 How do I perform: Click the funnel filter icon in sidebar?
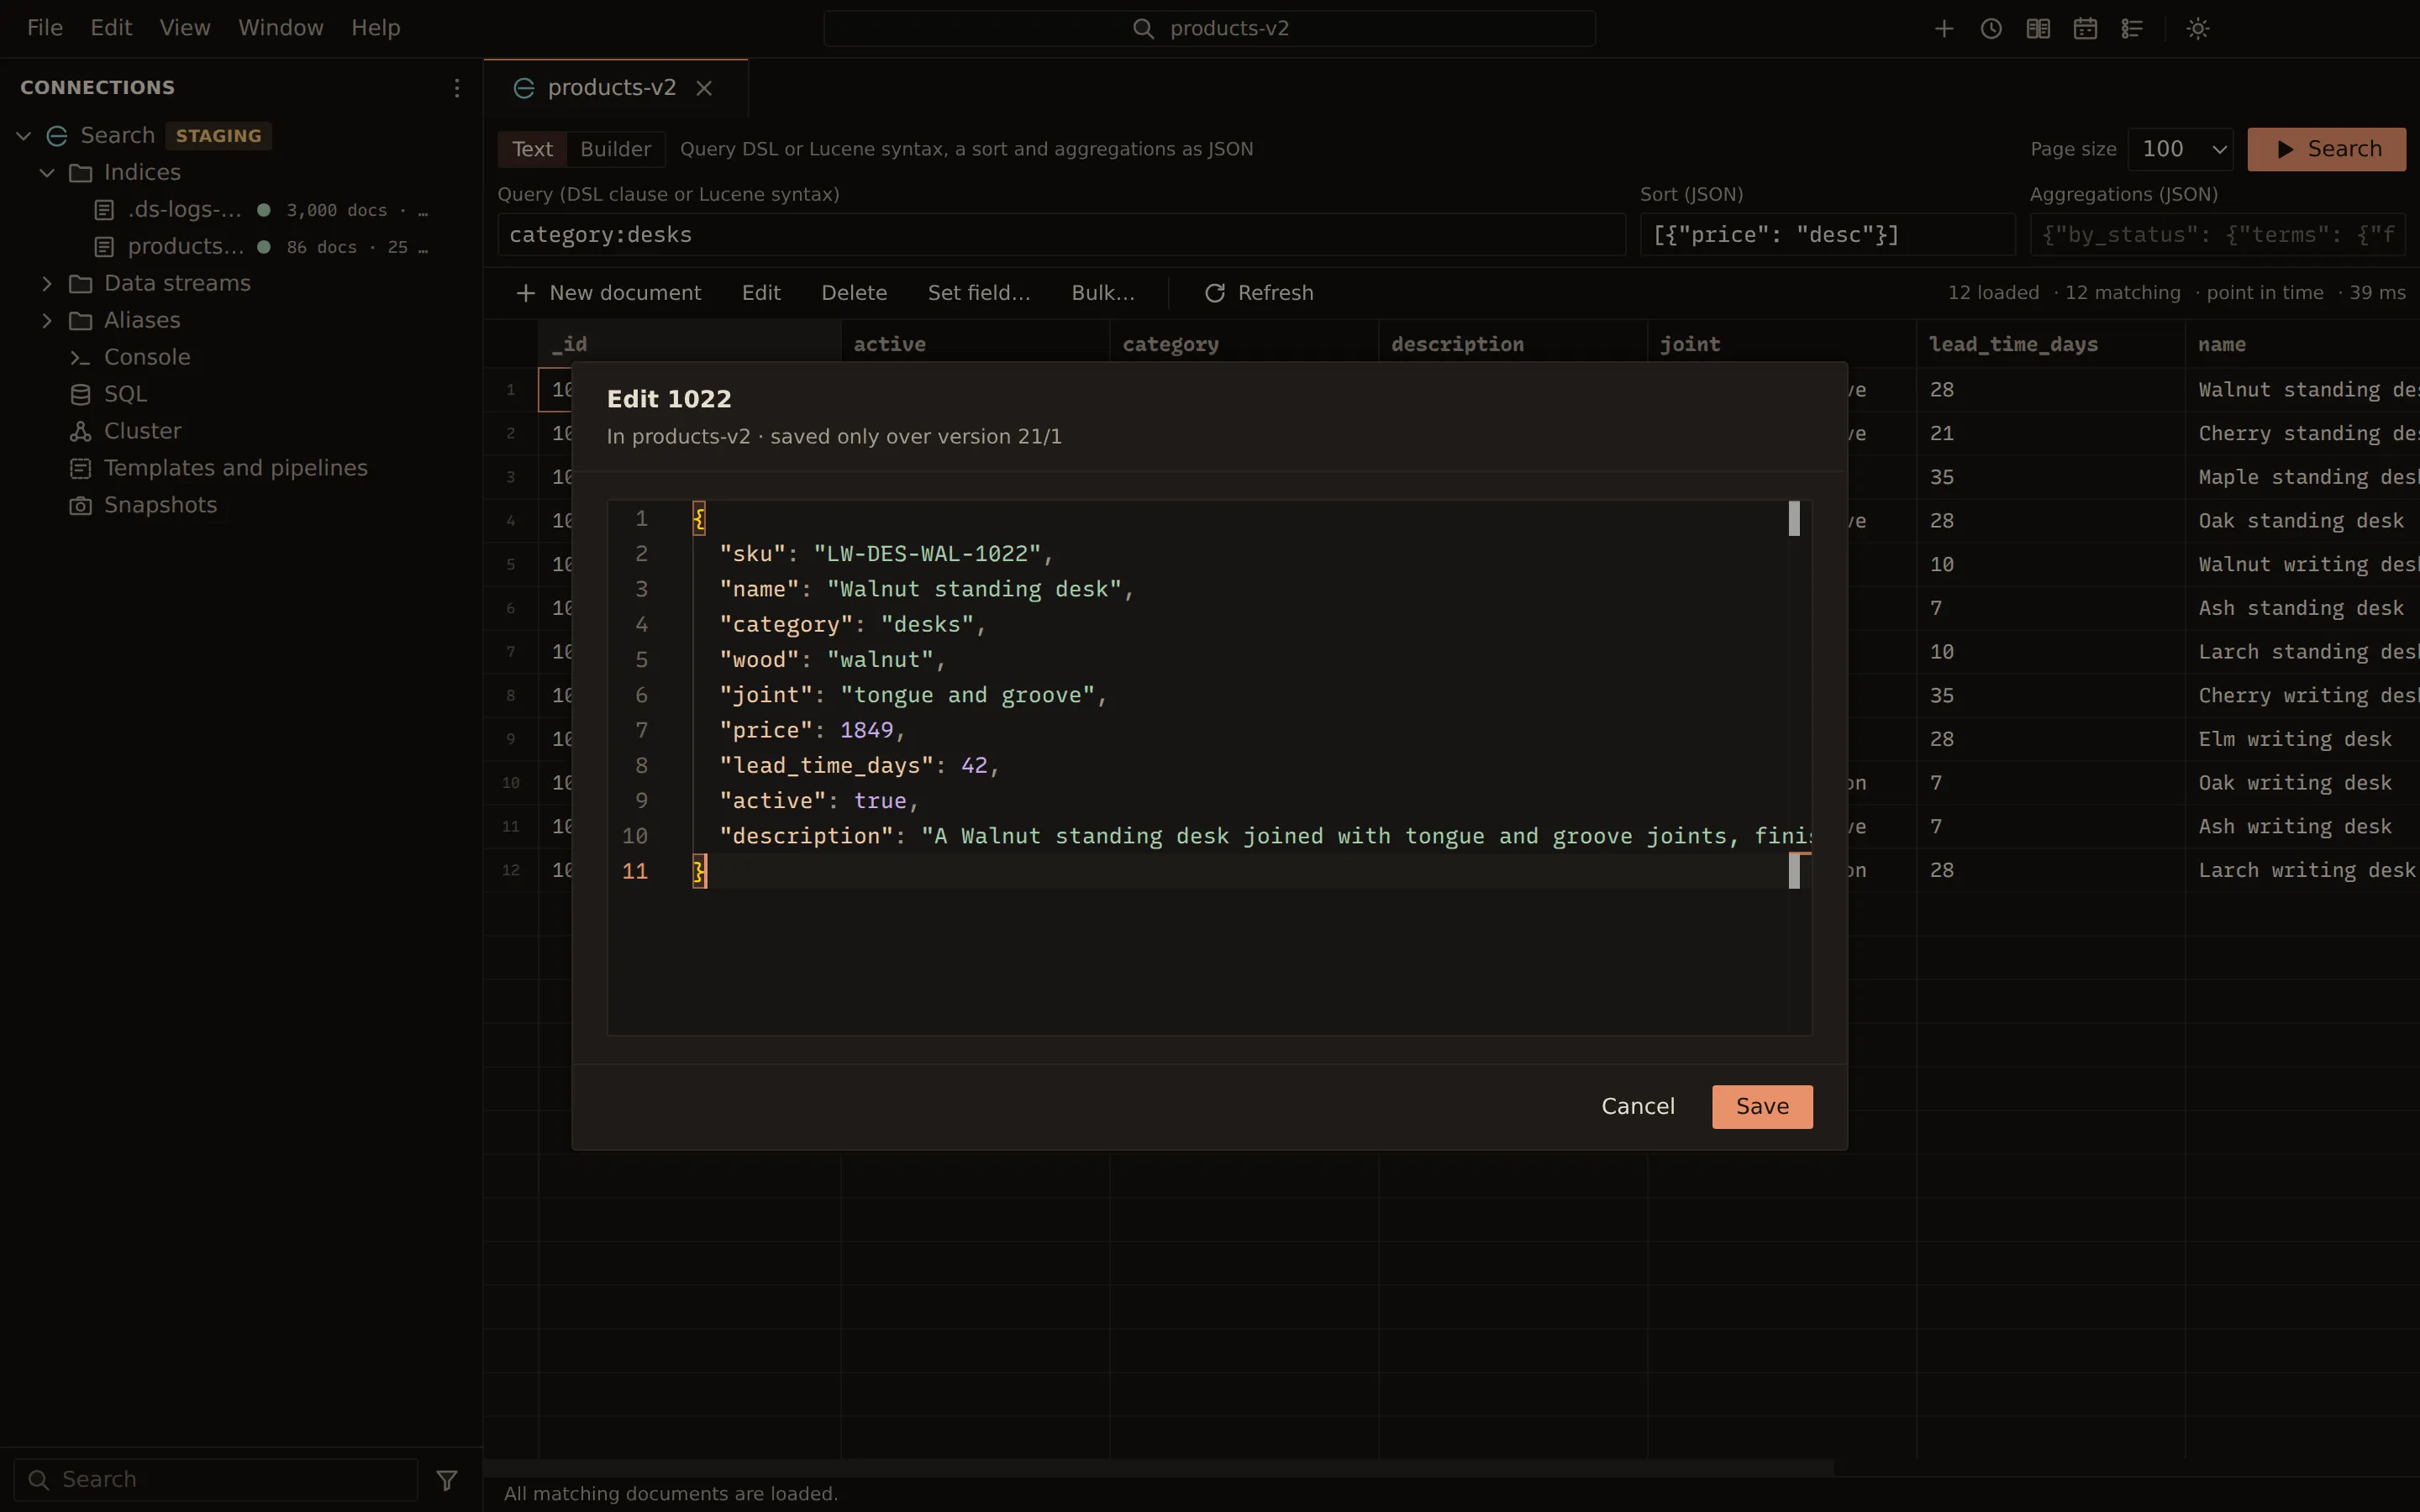tap(447, 1480)
